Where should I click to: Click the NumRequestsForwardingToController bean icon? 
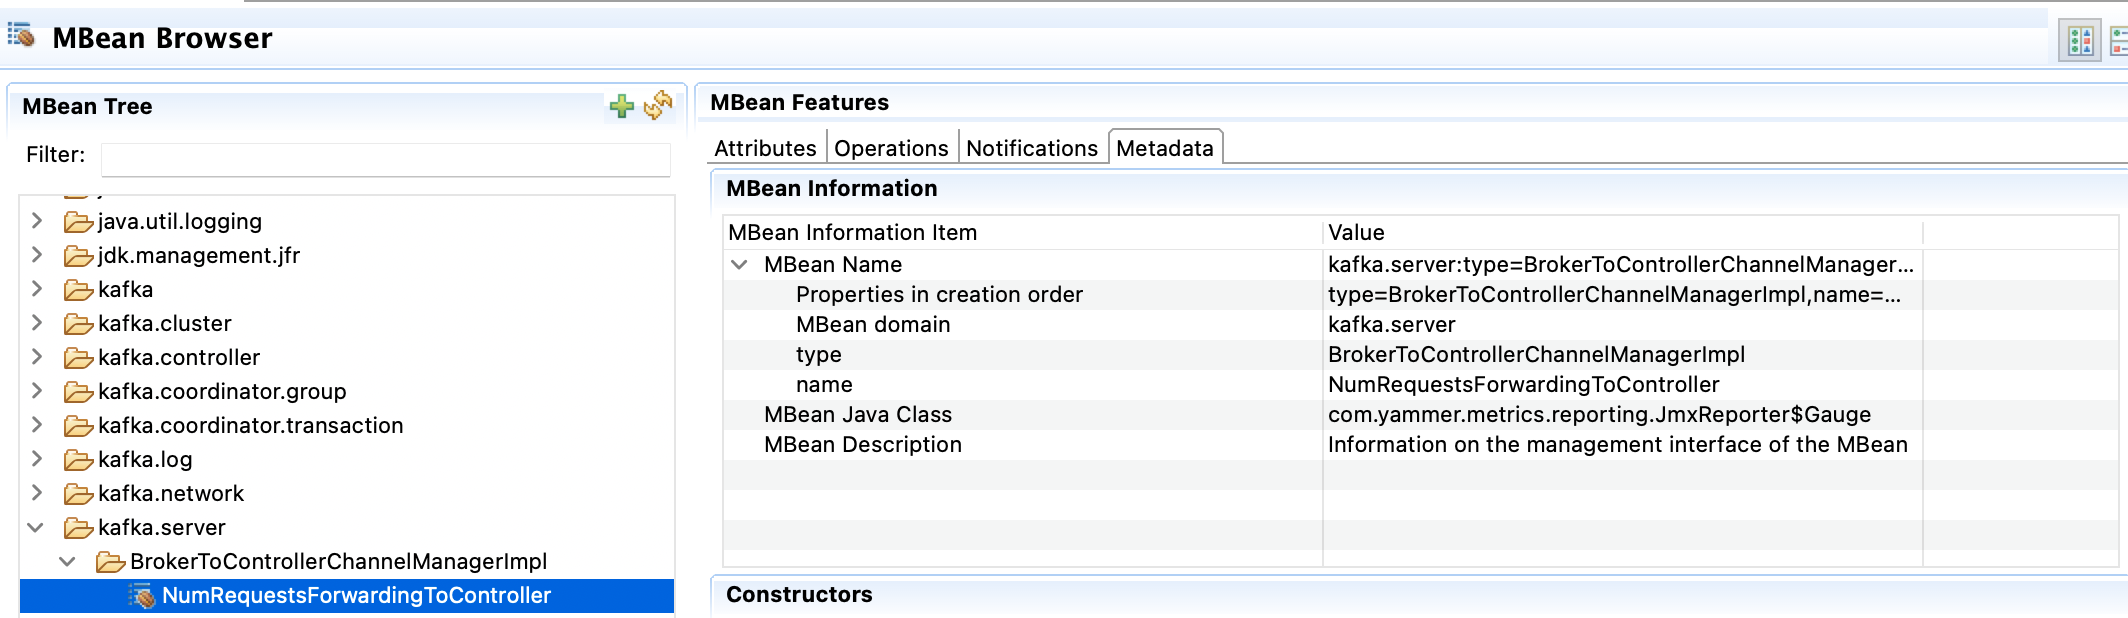tap(142, 596)
